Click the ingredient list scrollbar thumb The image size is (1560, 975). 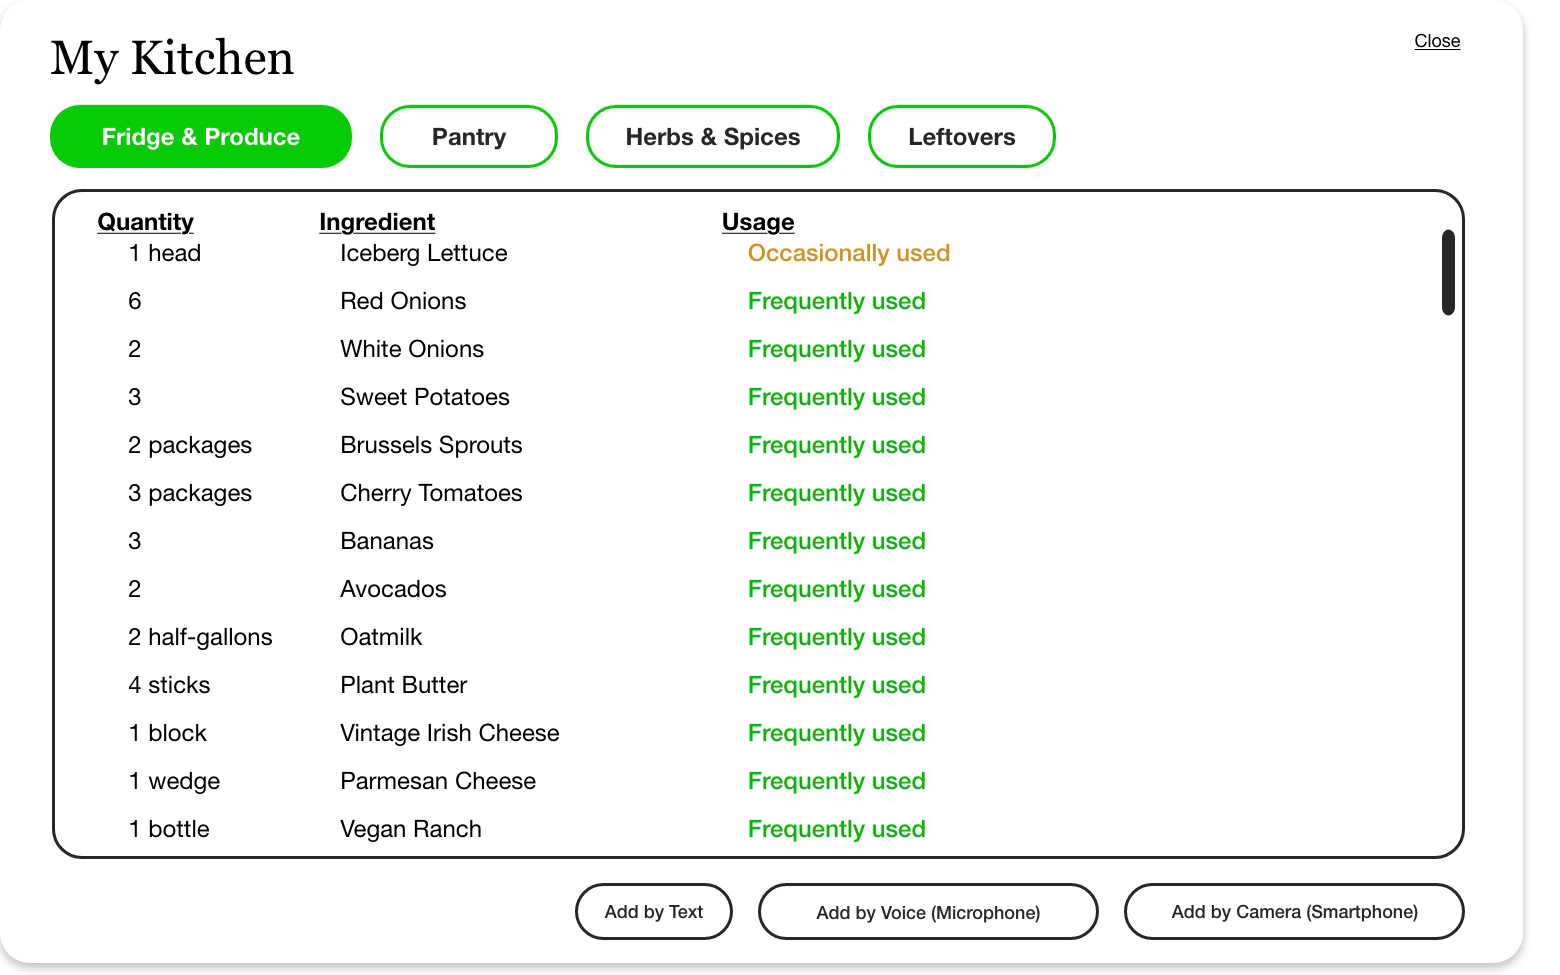pos(1448,272)
